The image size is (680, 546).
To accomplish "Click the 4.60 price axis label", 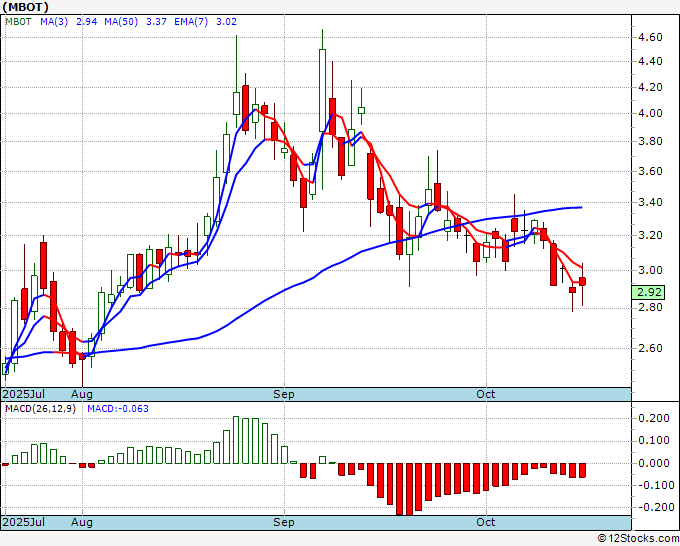I will pyautogui.click(x=650, y=37).
